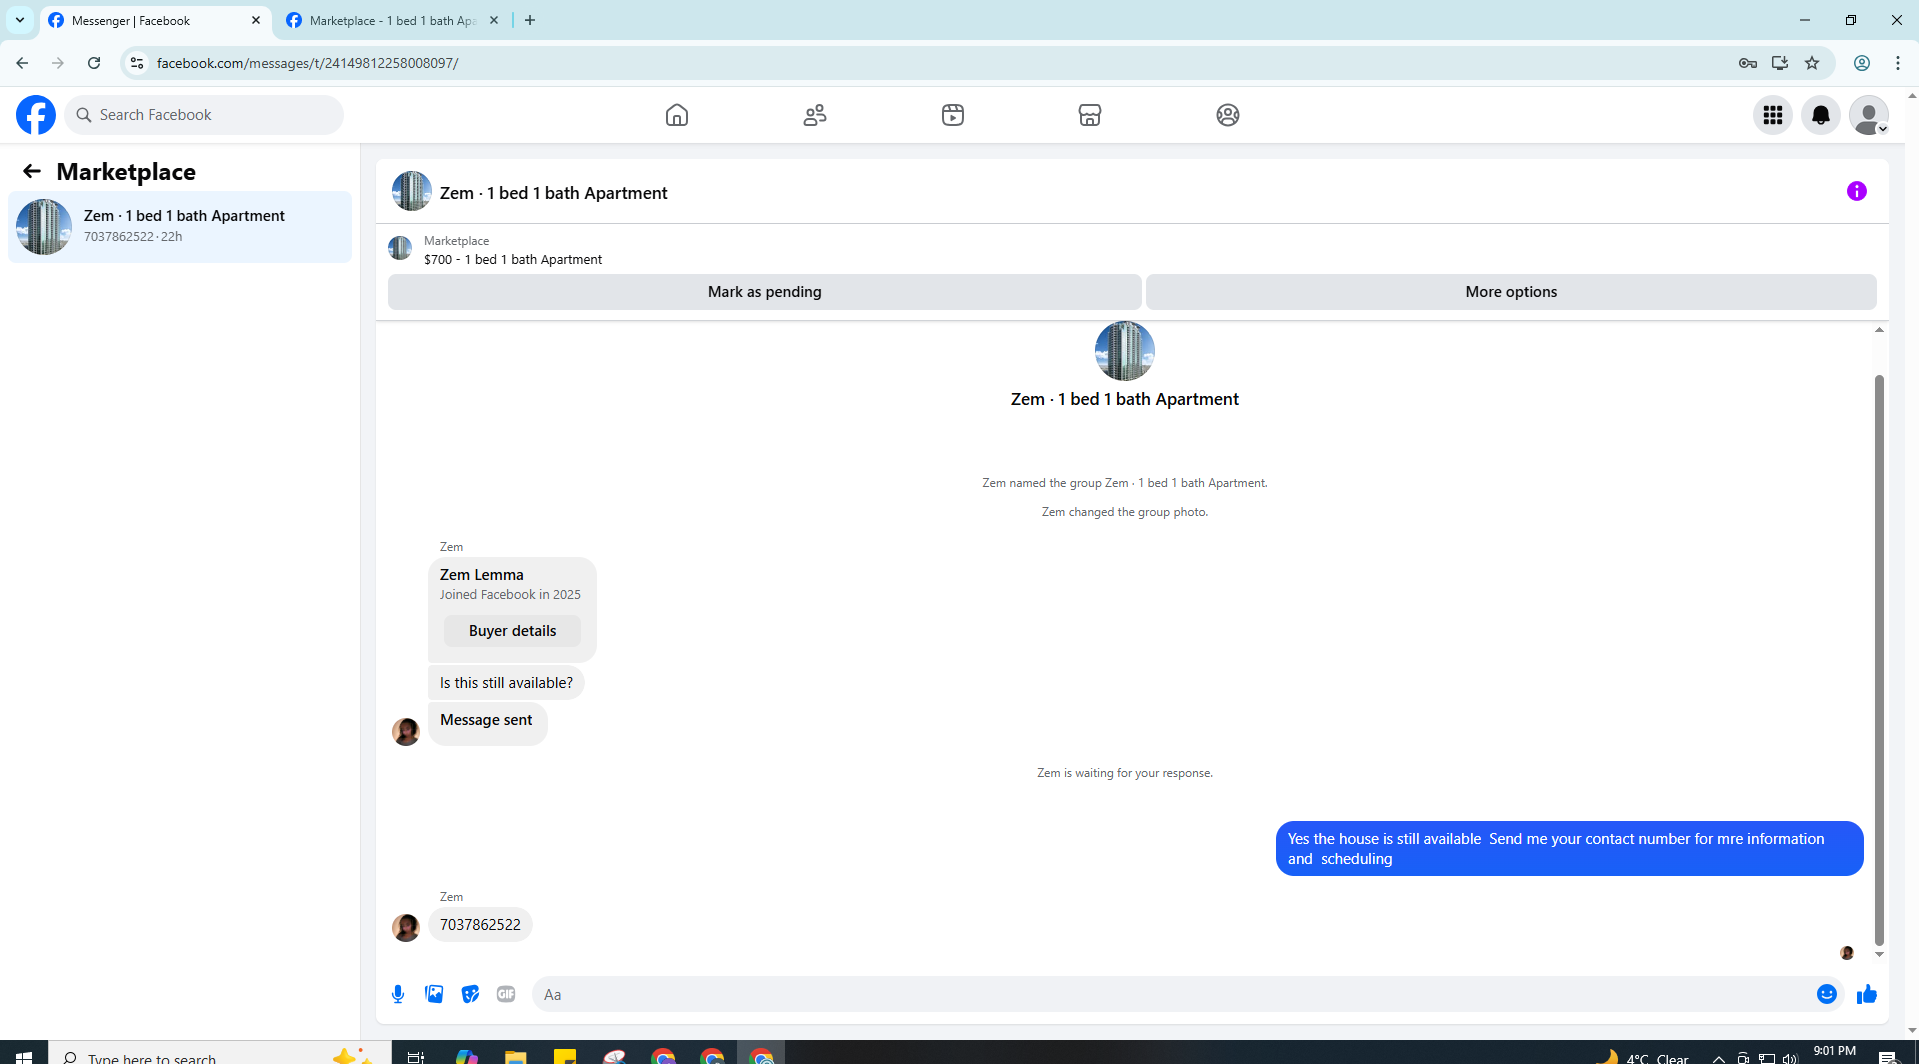Open the Groups icon in top navigation
The image size is (1919, 1064).
[1228, 115]
